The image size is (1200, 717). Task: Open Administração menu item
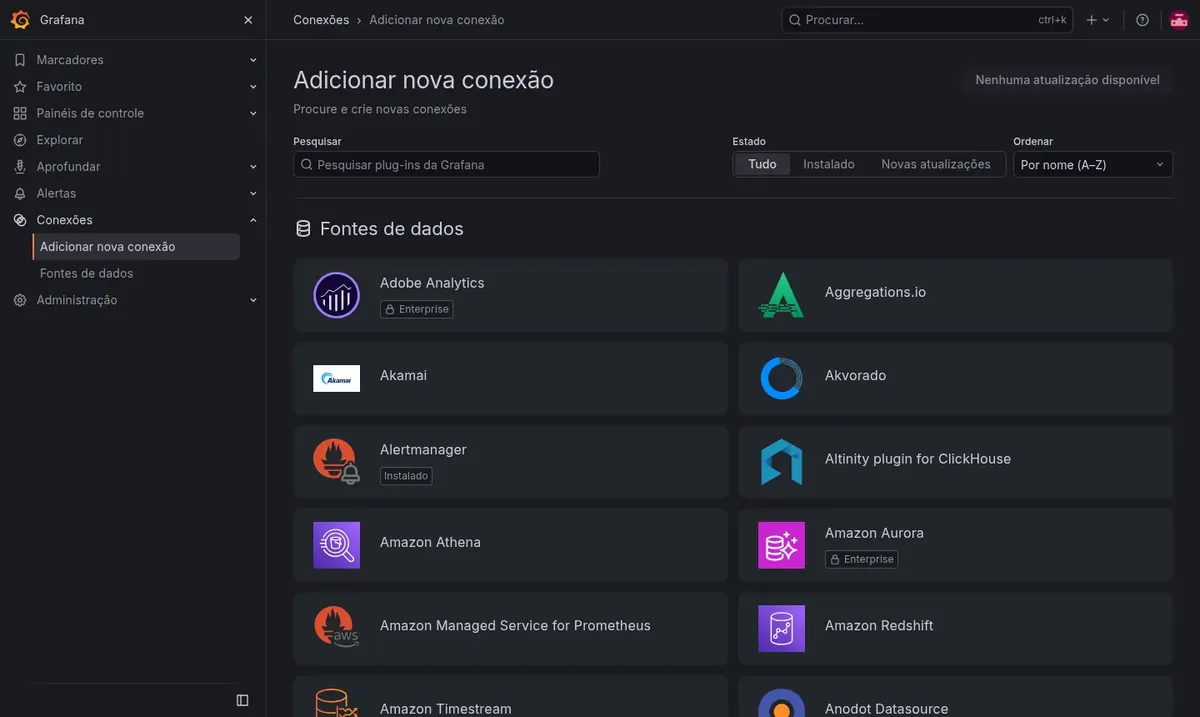pyautogui.click(x=77, y=300)
